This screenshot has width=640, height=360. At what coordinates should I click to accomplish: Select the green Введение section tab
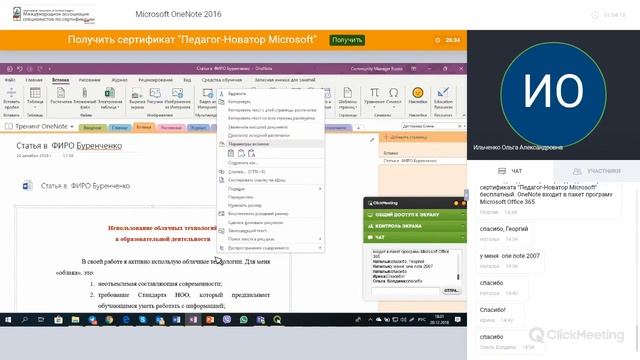(x=92, y=128)
